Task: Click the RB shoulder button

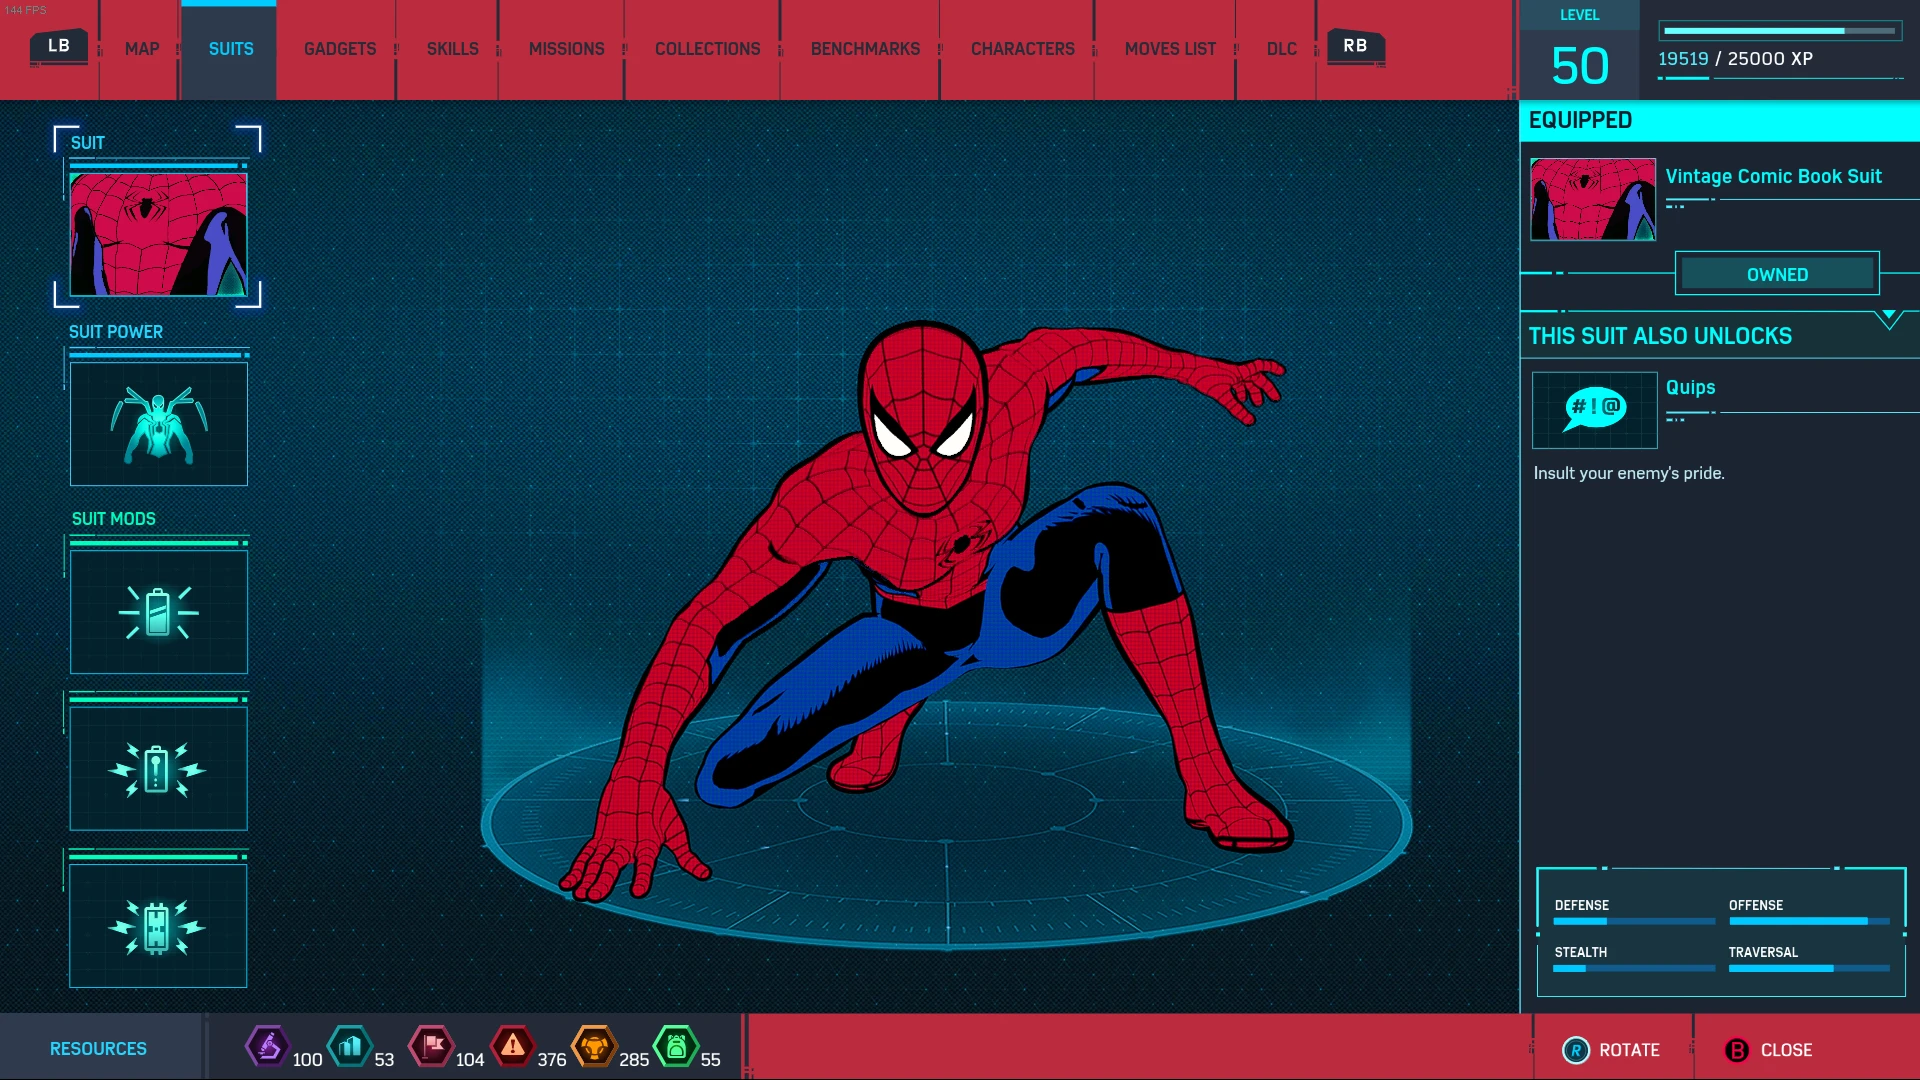Action: pos(1356,46)
